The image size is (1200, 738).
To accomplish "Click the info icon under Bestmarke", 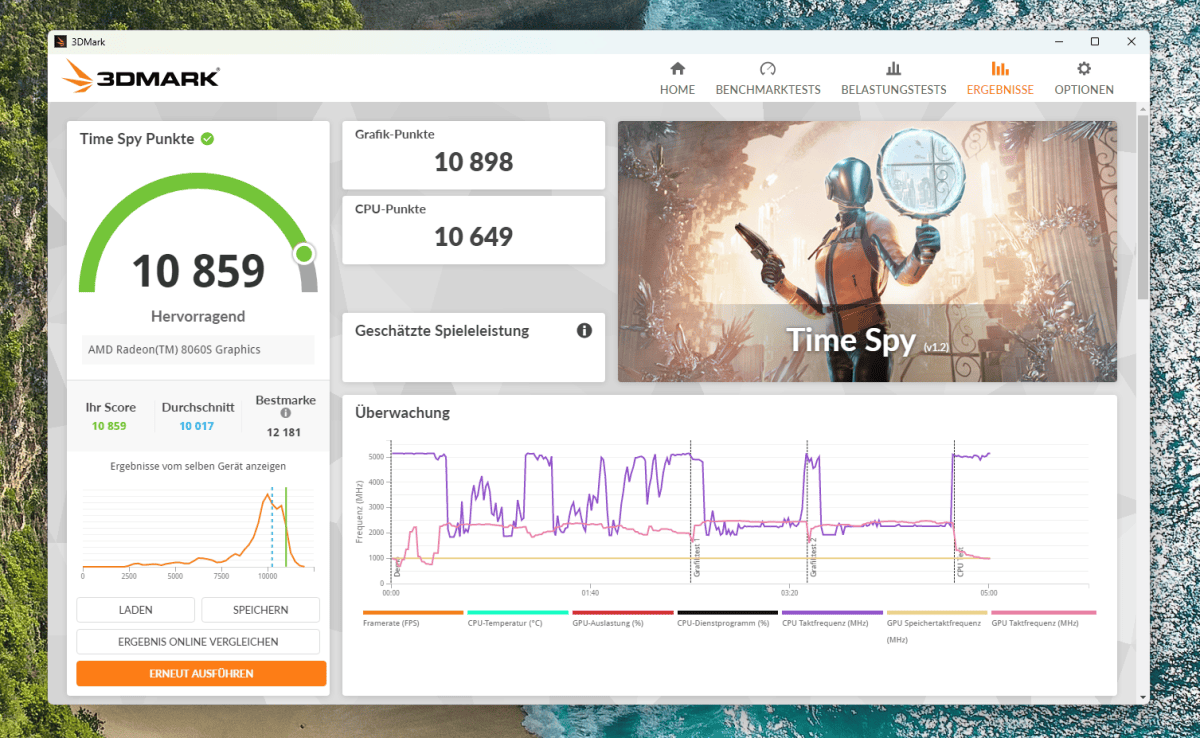I will click(285, 413).
